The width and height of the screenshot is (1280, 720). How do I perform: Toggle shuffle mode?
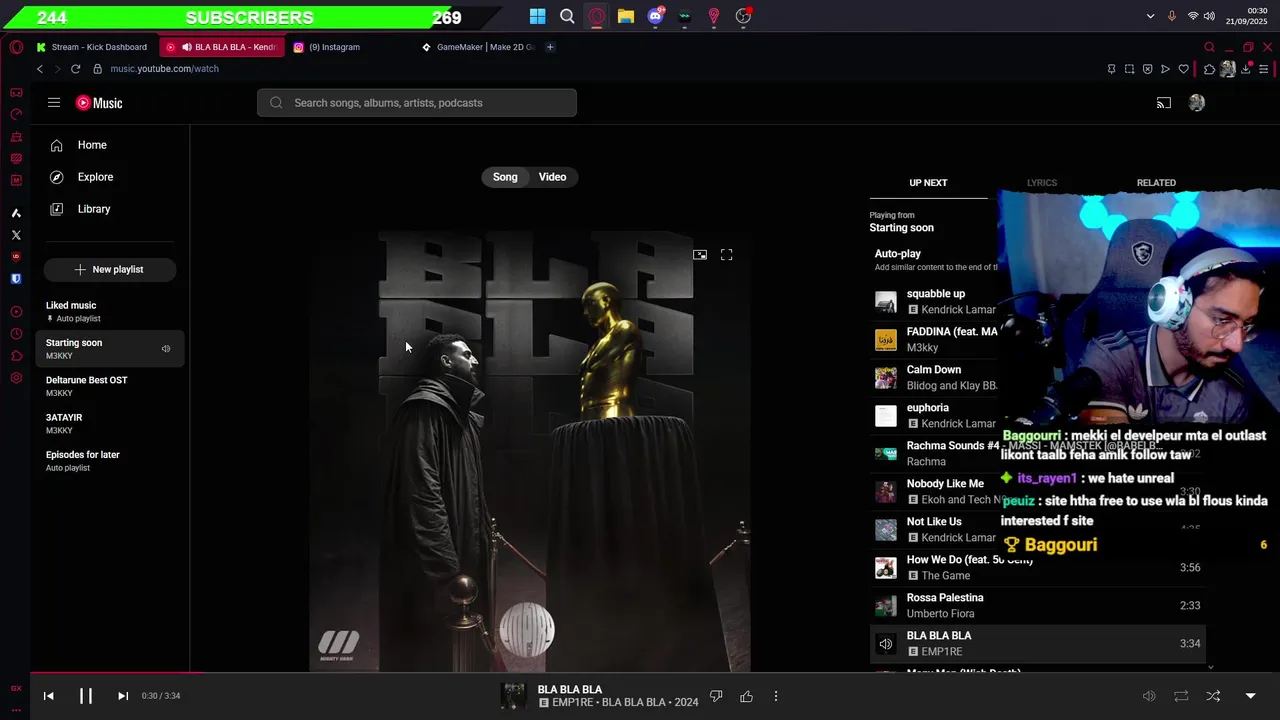point(1213,696)
